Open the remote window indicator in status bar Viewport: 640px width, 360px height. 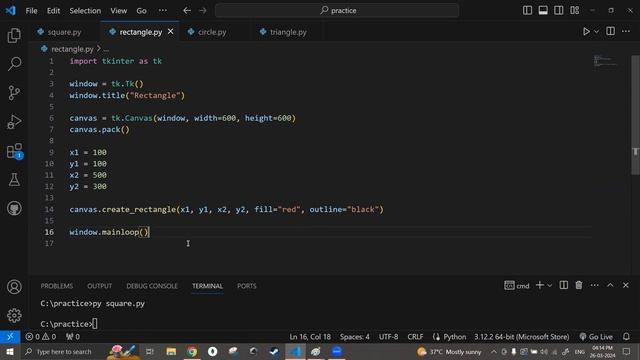10,337
